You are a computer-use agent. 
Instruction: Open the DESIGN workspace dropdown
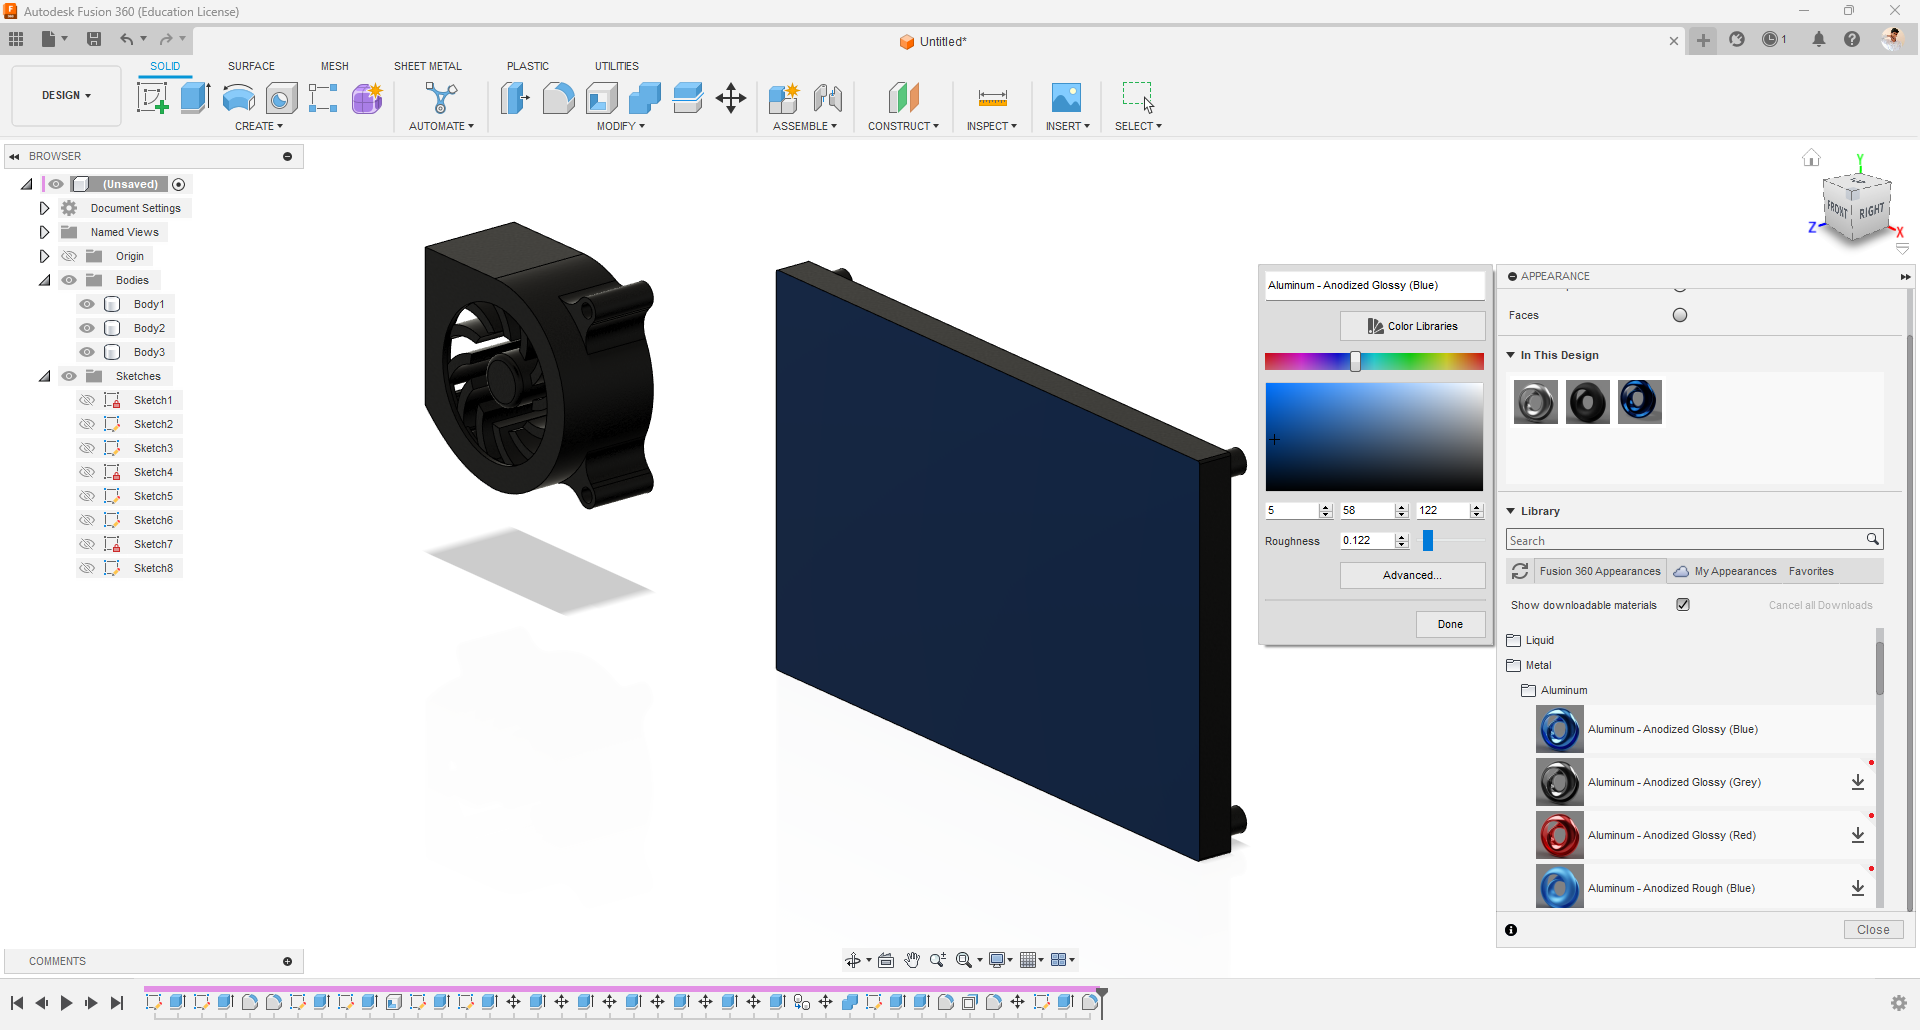[x=66, y=96]
